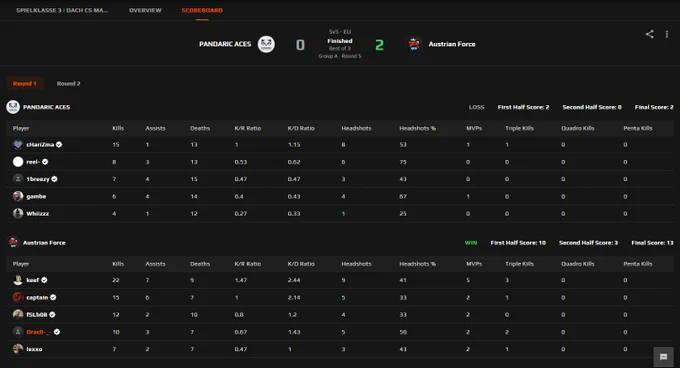Click verified badge next to reel-
This screenshot has width=680, height=368.
[45, 162]
